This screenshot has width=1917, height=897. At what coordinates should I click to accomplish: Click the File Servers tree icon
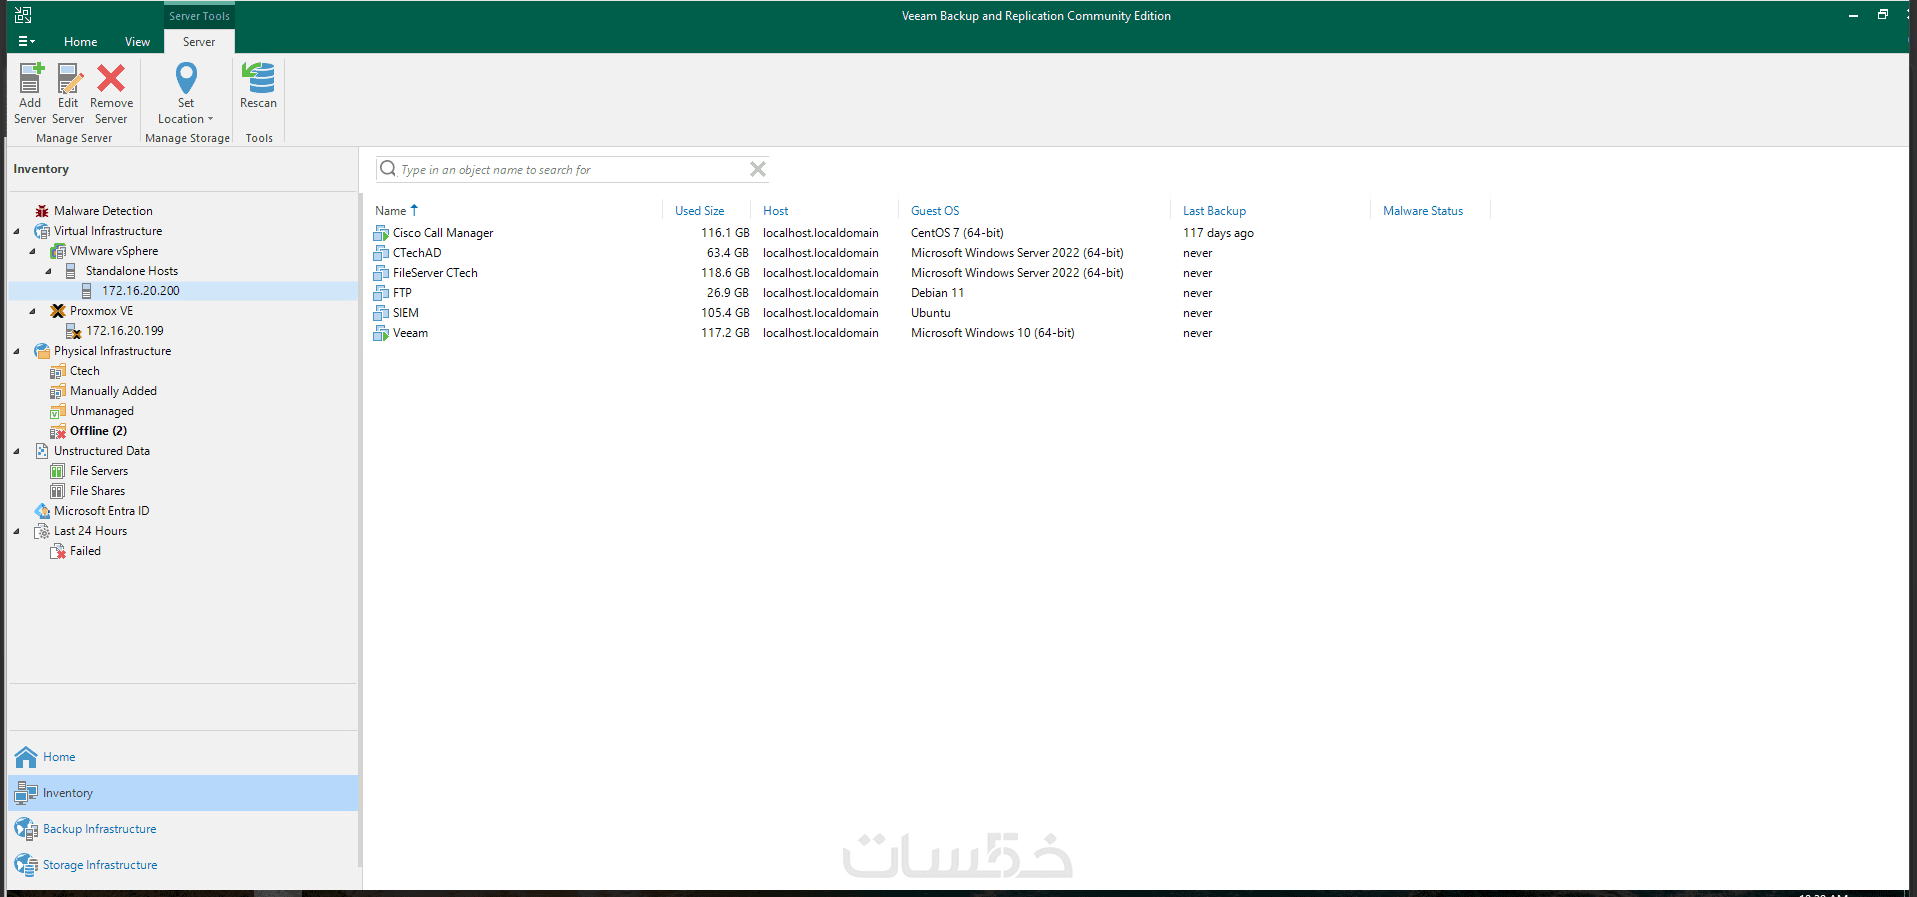[x=58, y=471]
